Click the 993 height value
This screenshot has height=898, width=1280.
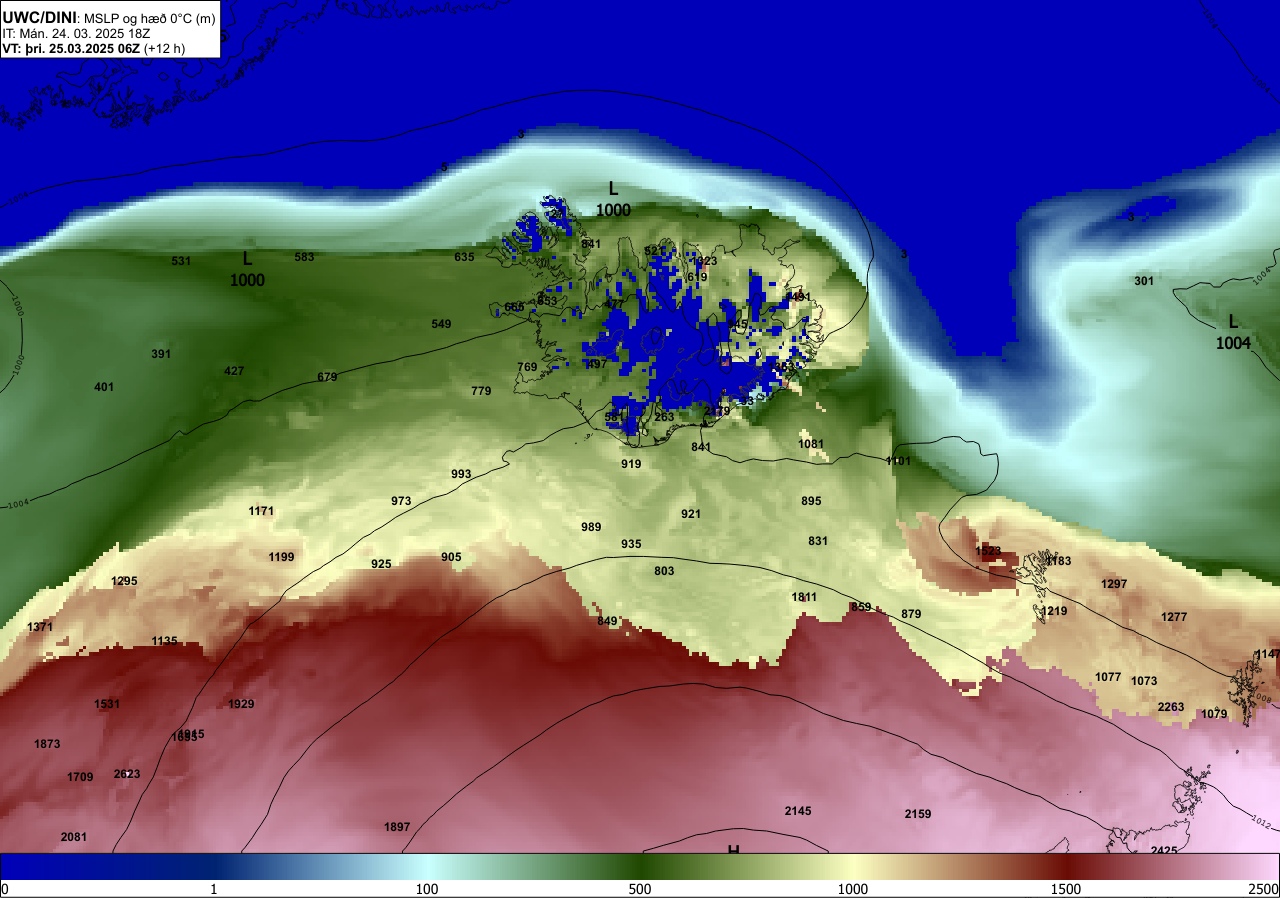pos(461,474)
